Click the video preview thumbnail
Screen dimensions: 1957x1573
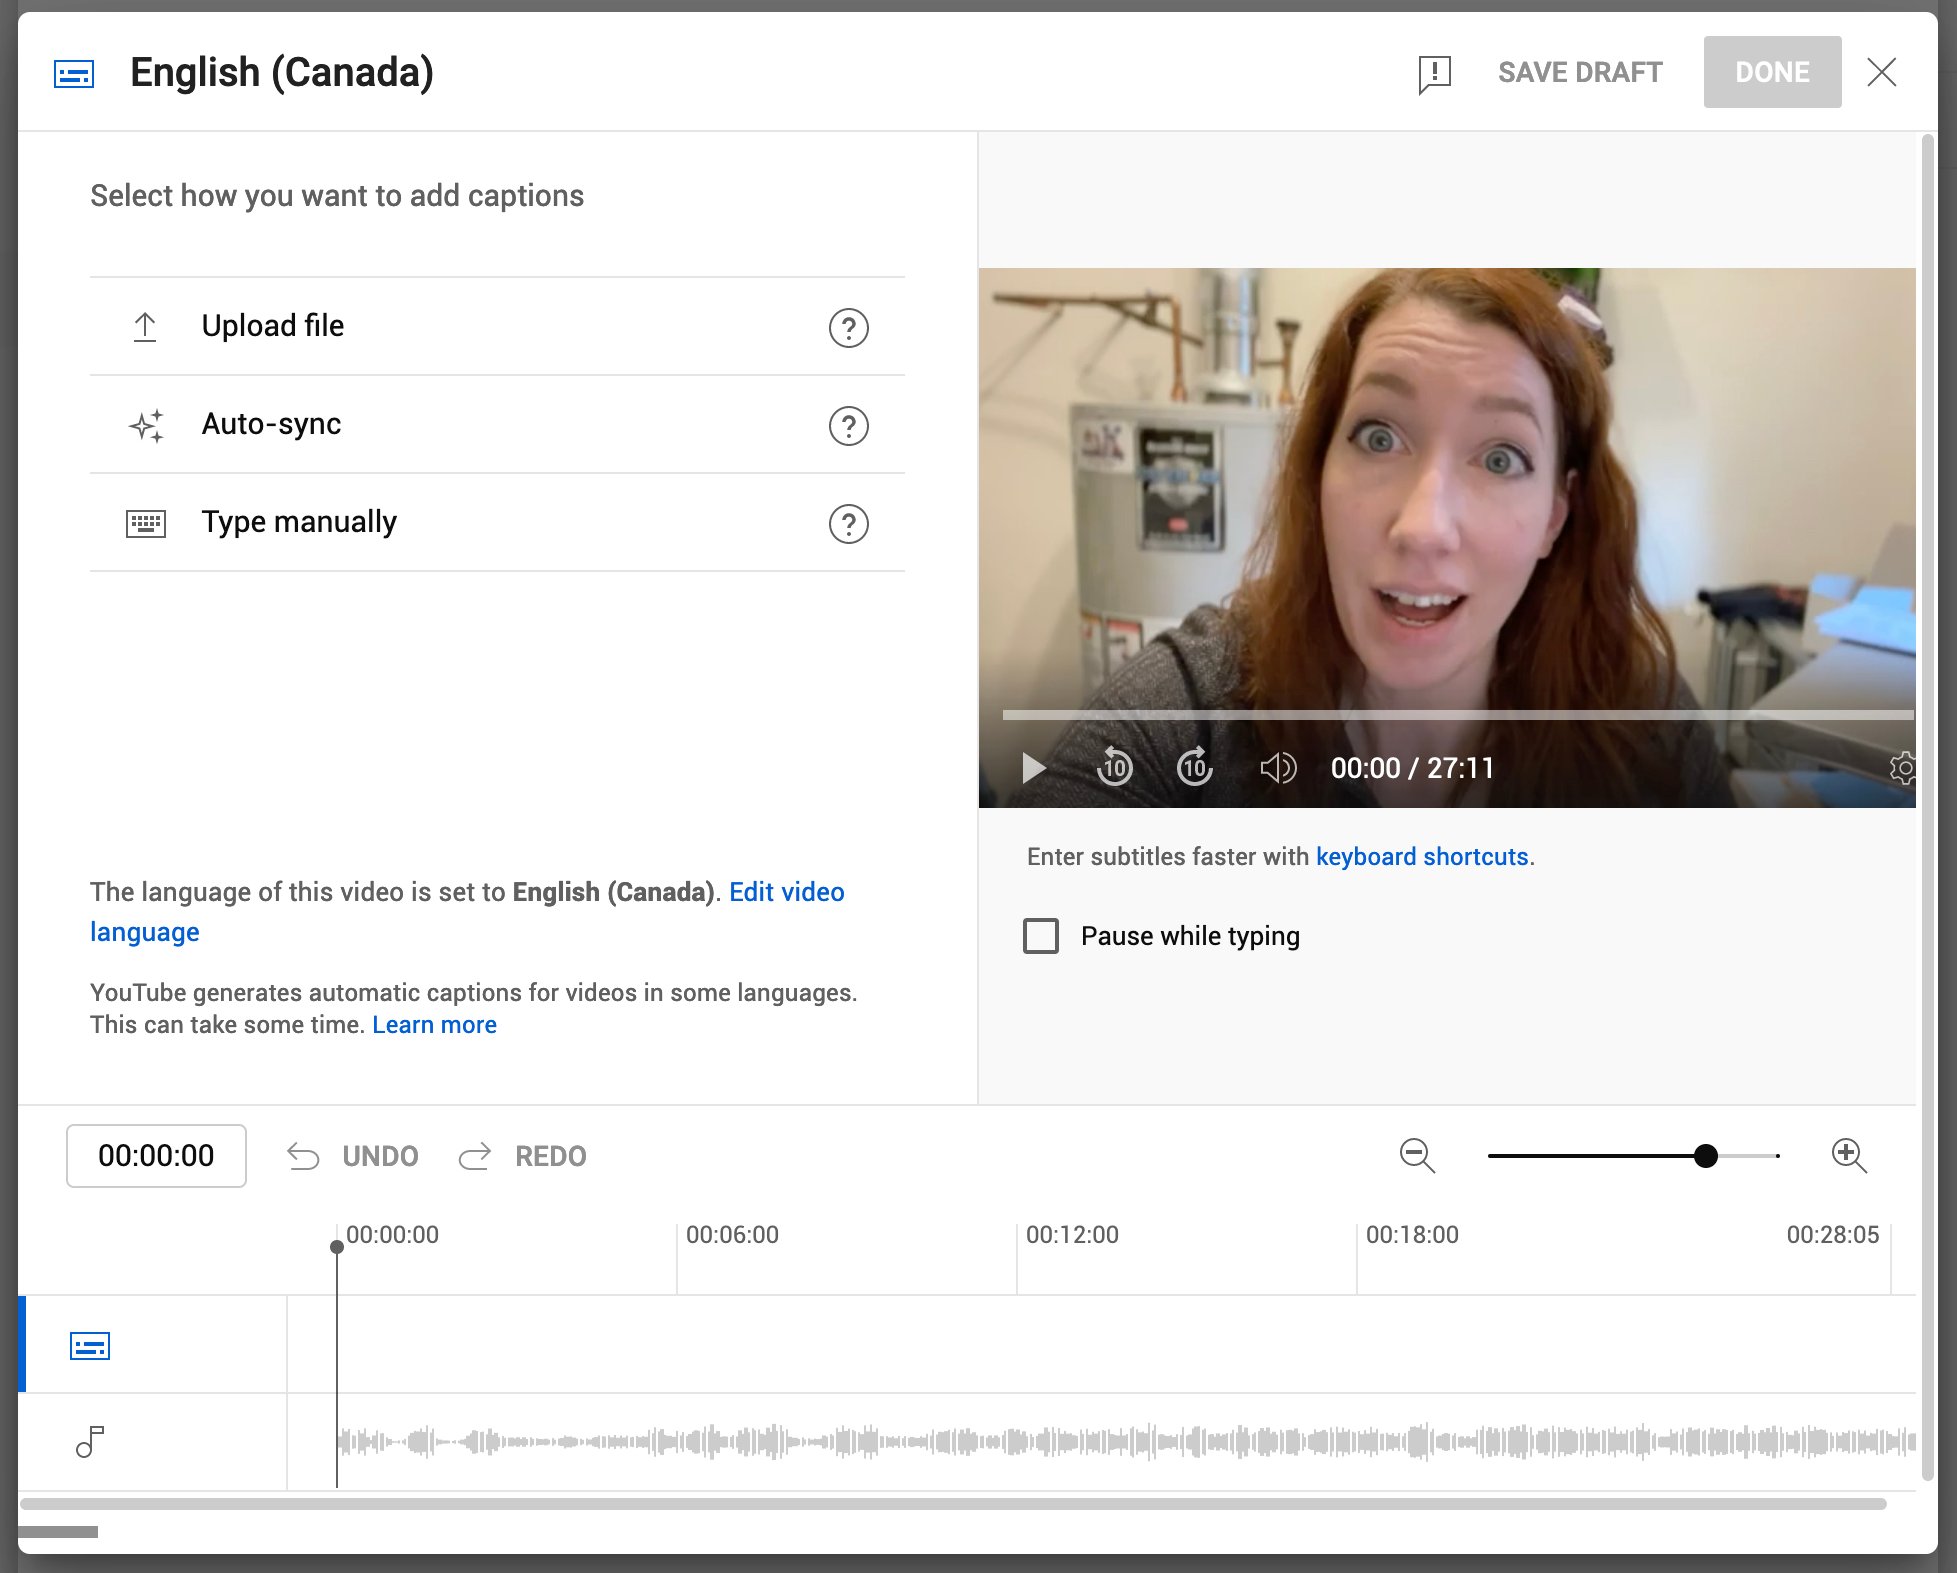1447,538
